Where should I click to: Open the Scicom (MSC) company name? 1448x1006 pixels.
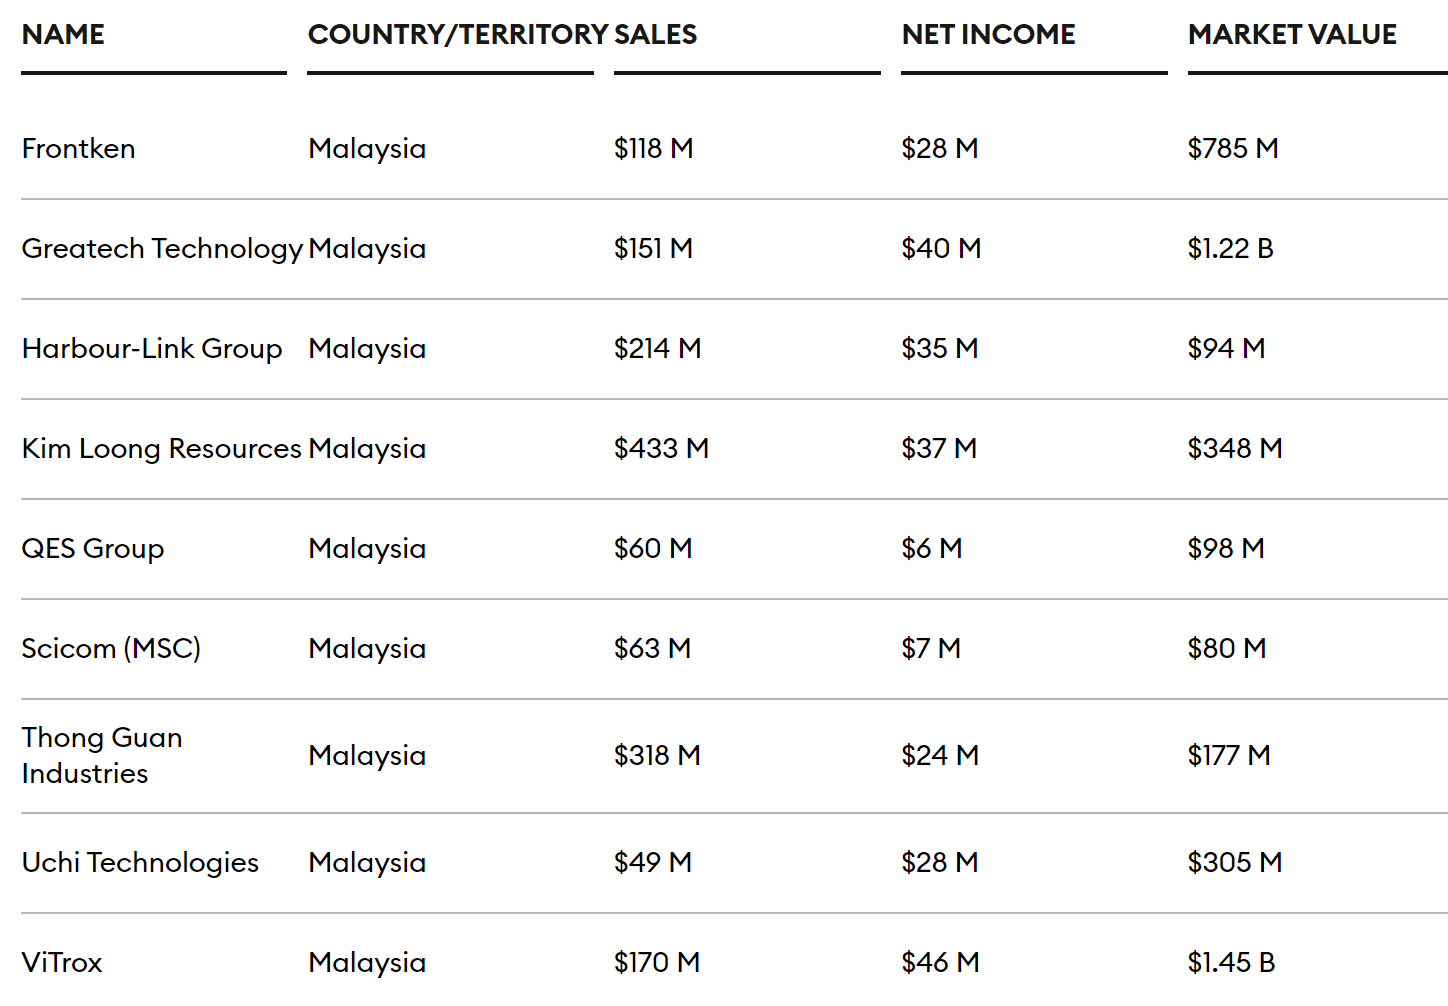point(111,648)
